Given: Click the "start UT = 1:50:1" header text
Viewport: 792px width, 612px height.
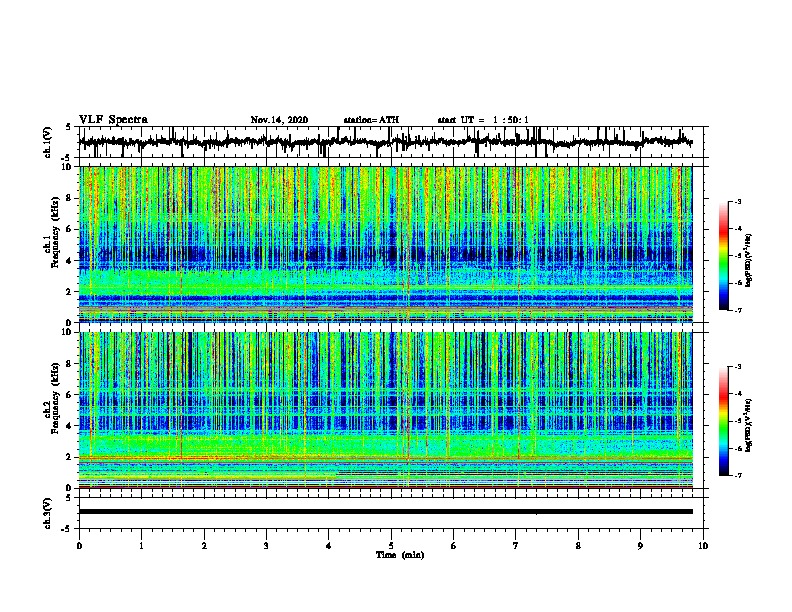Looking at the screenshot, I should pyautogui.click(x=483, y=120).
